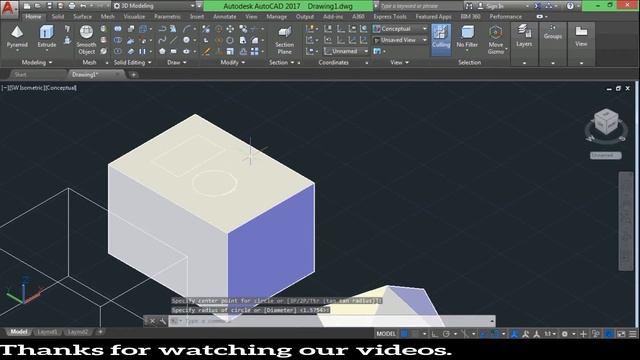Click the viewport label [-][SW Isometric][Conceptual]

(39, 88)
